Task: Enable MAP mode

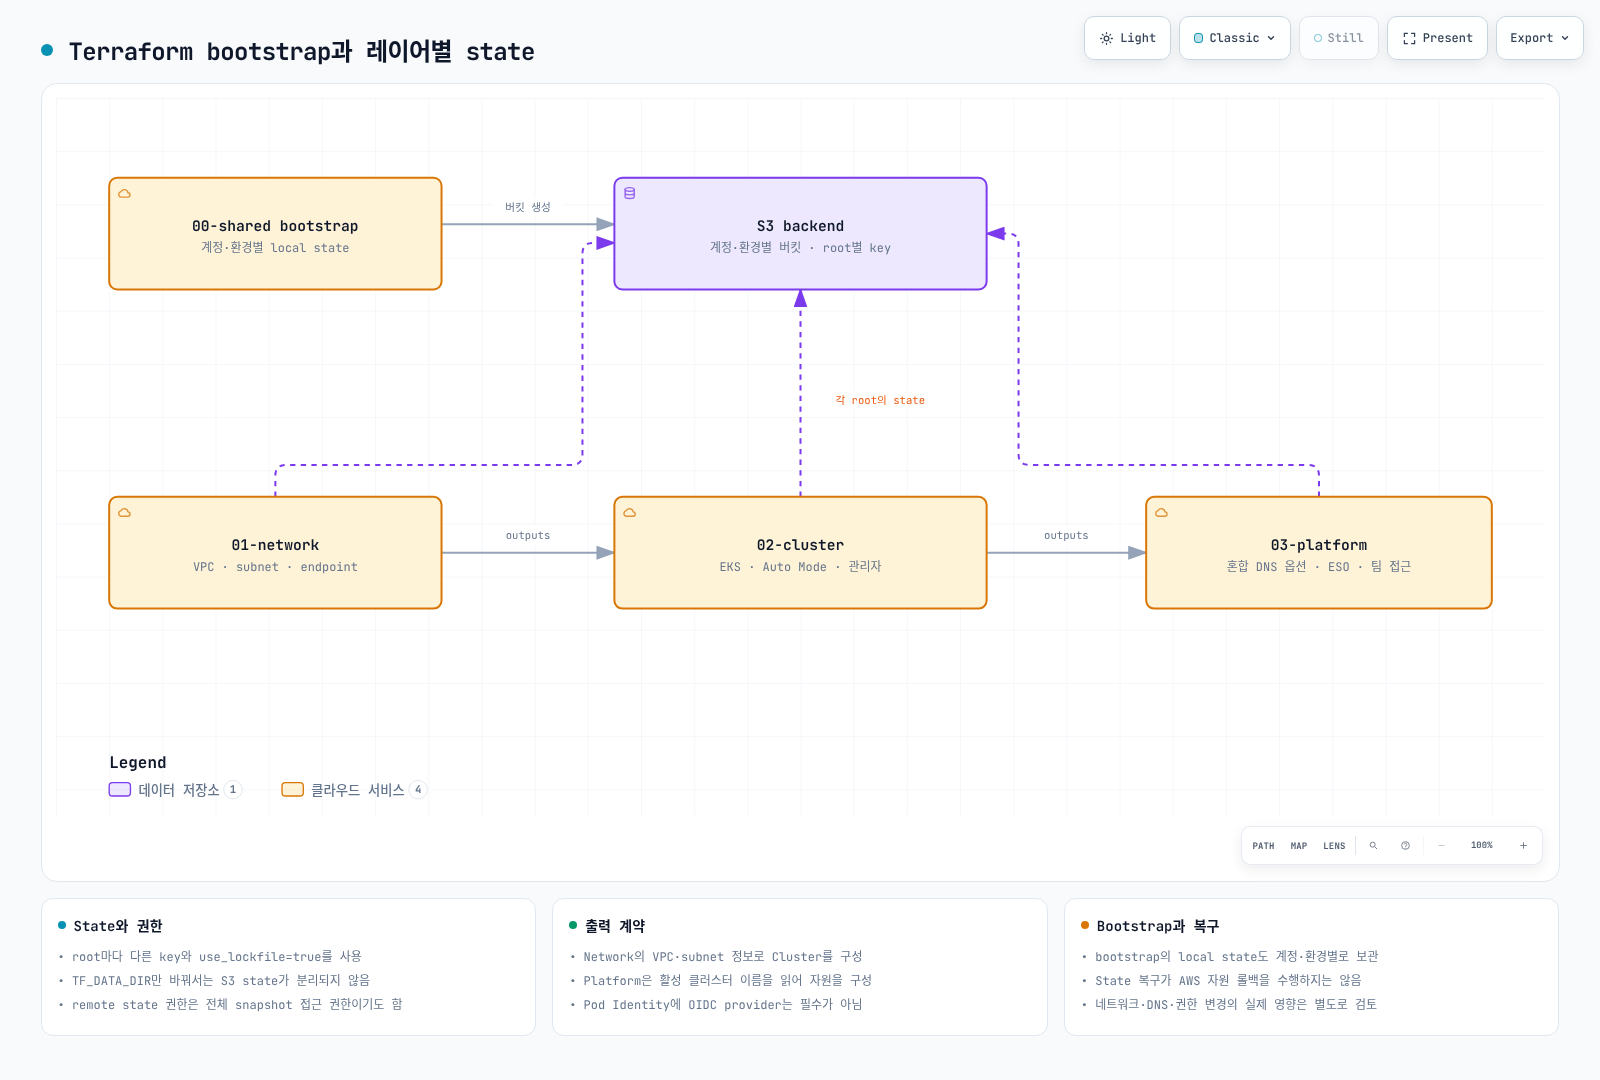Action: point(1298,846)
